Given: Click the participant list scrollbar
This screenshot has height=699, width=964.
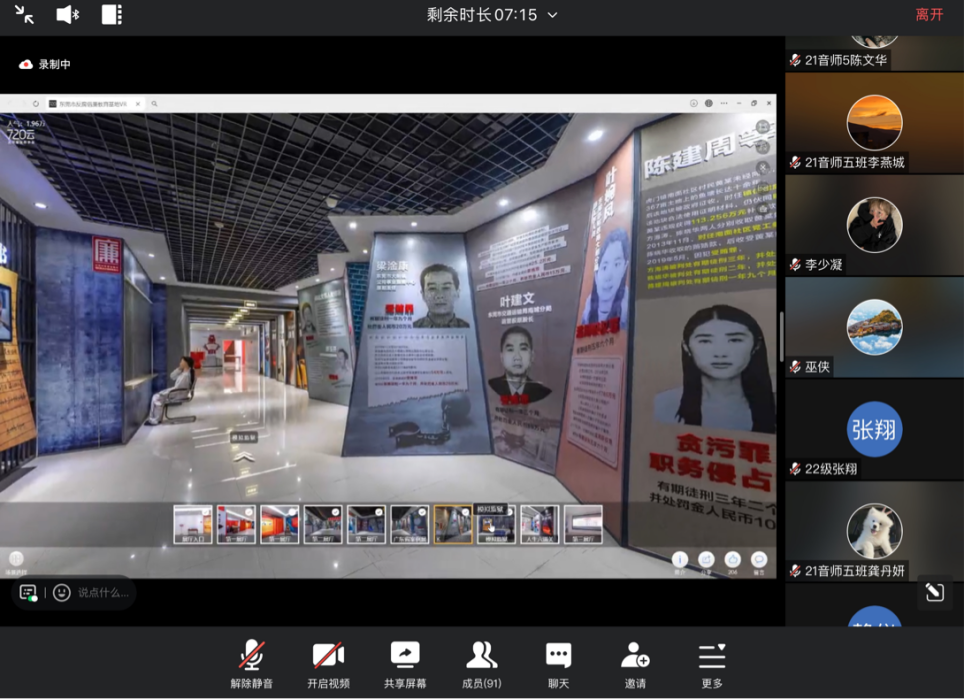Looking at the screenshot, I should (x=781, y=337).
